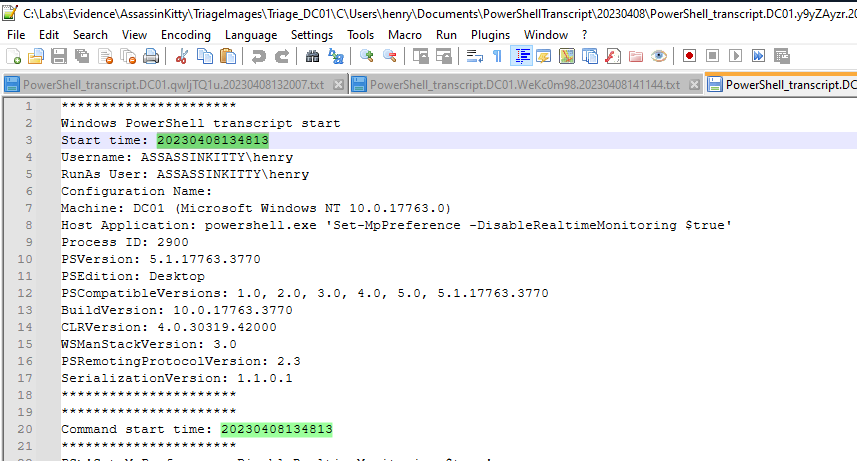This screenshot has height=461, width=857.
Task: Click the Zoom Out magnifier icon
Action: pyautogui.click(x=389, y=56)
